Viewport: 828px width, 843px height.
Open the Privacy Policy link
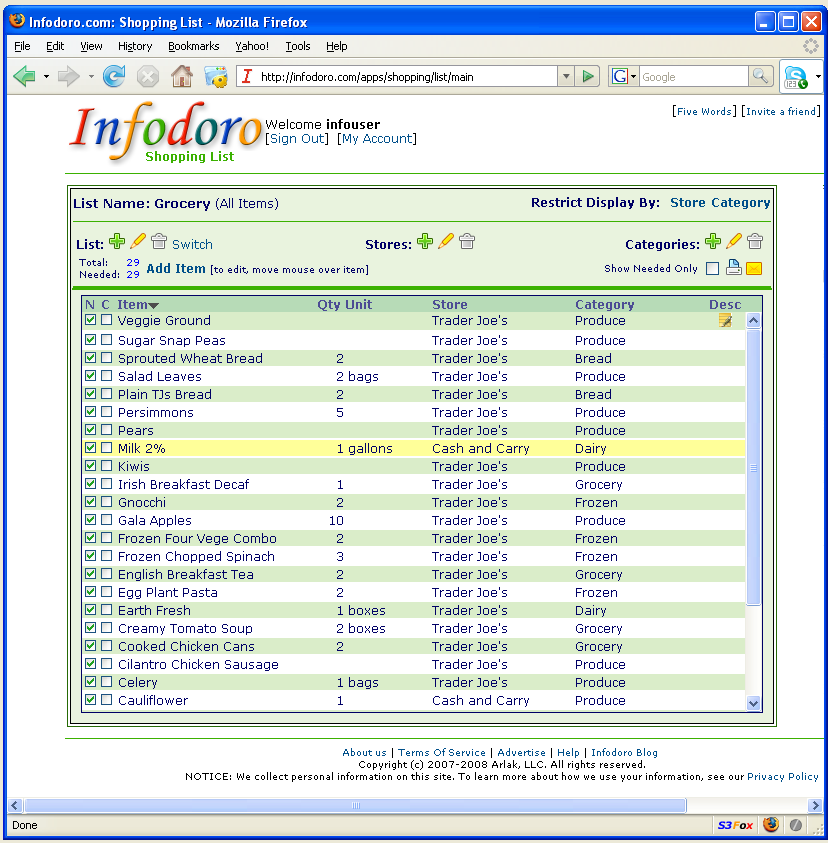pos(783,776)
